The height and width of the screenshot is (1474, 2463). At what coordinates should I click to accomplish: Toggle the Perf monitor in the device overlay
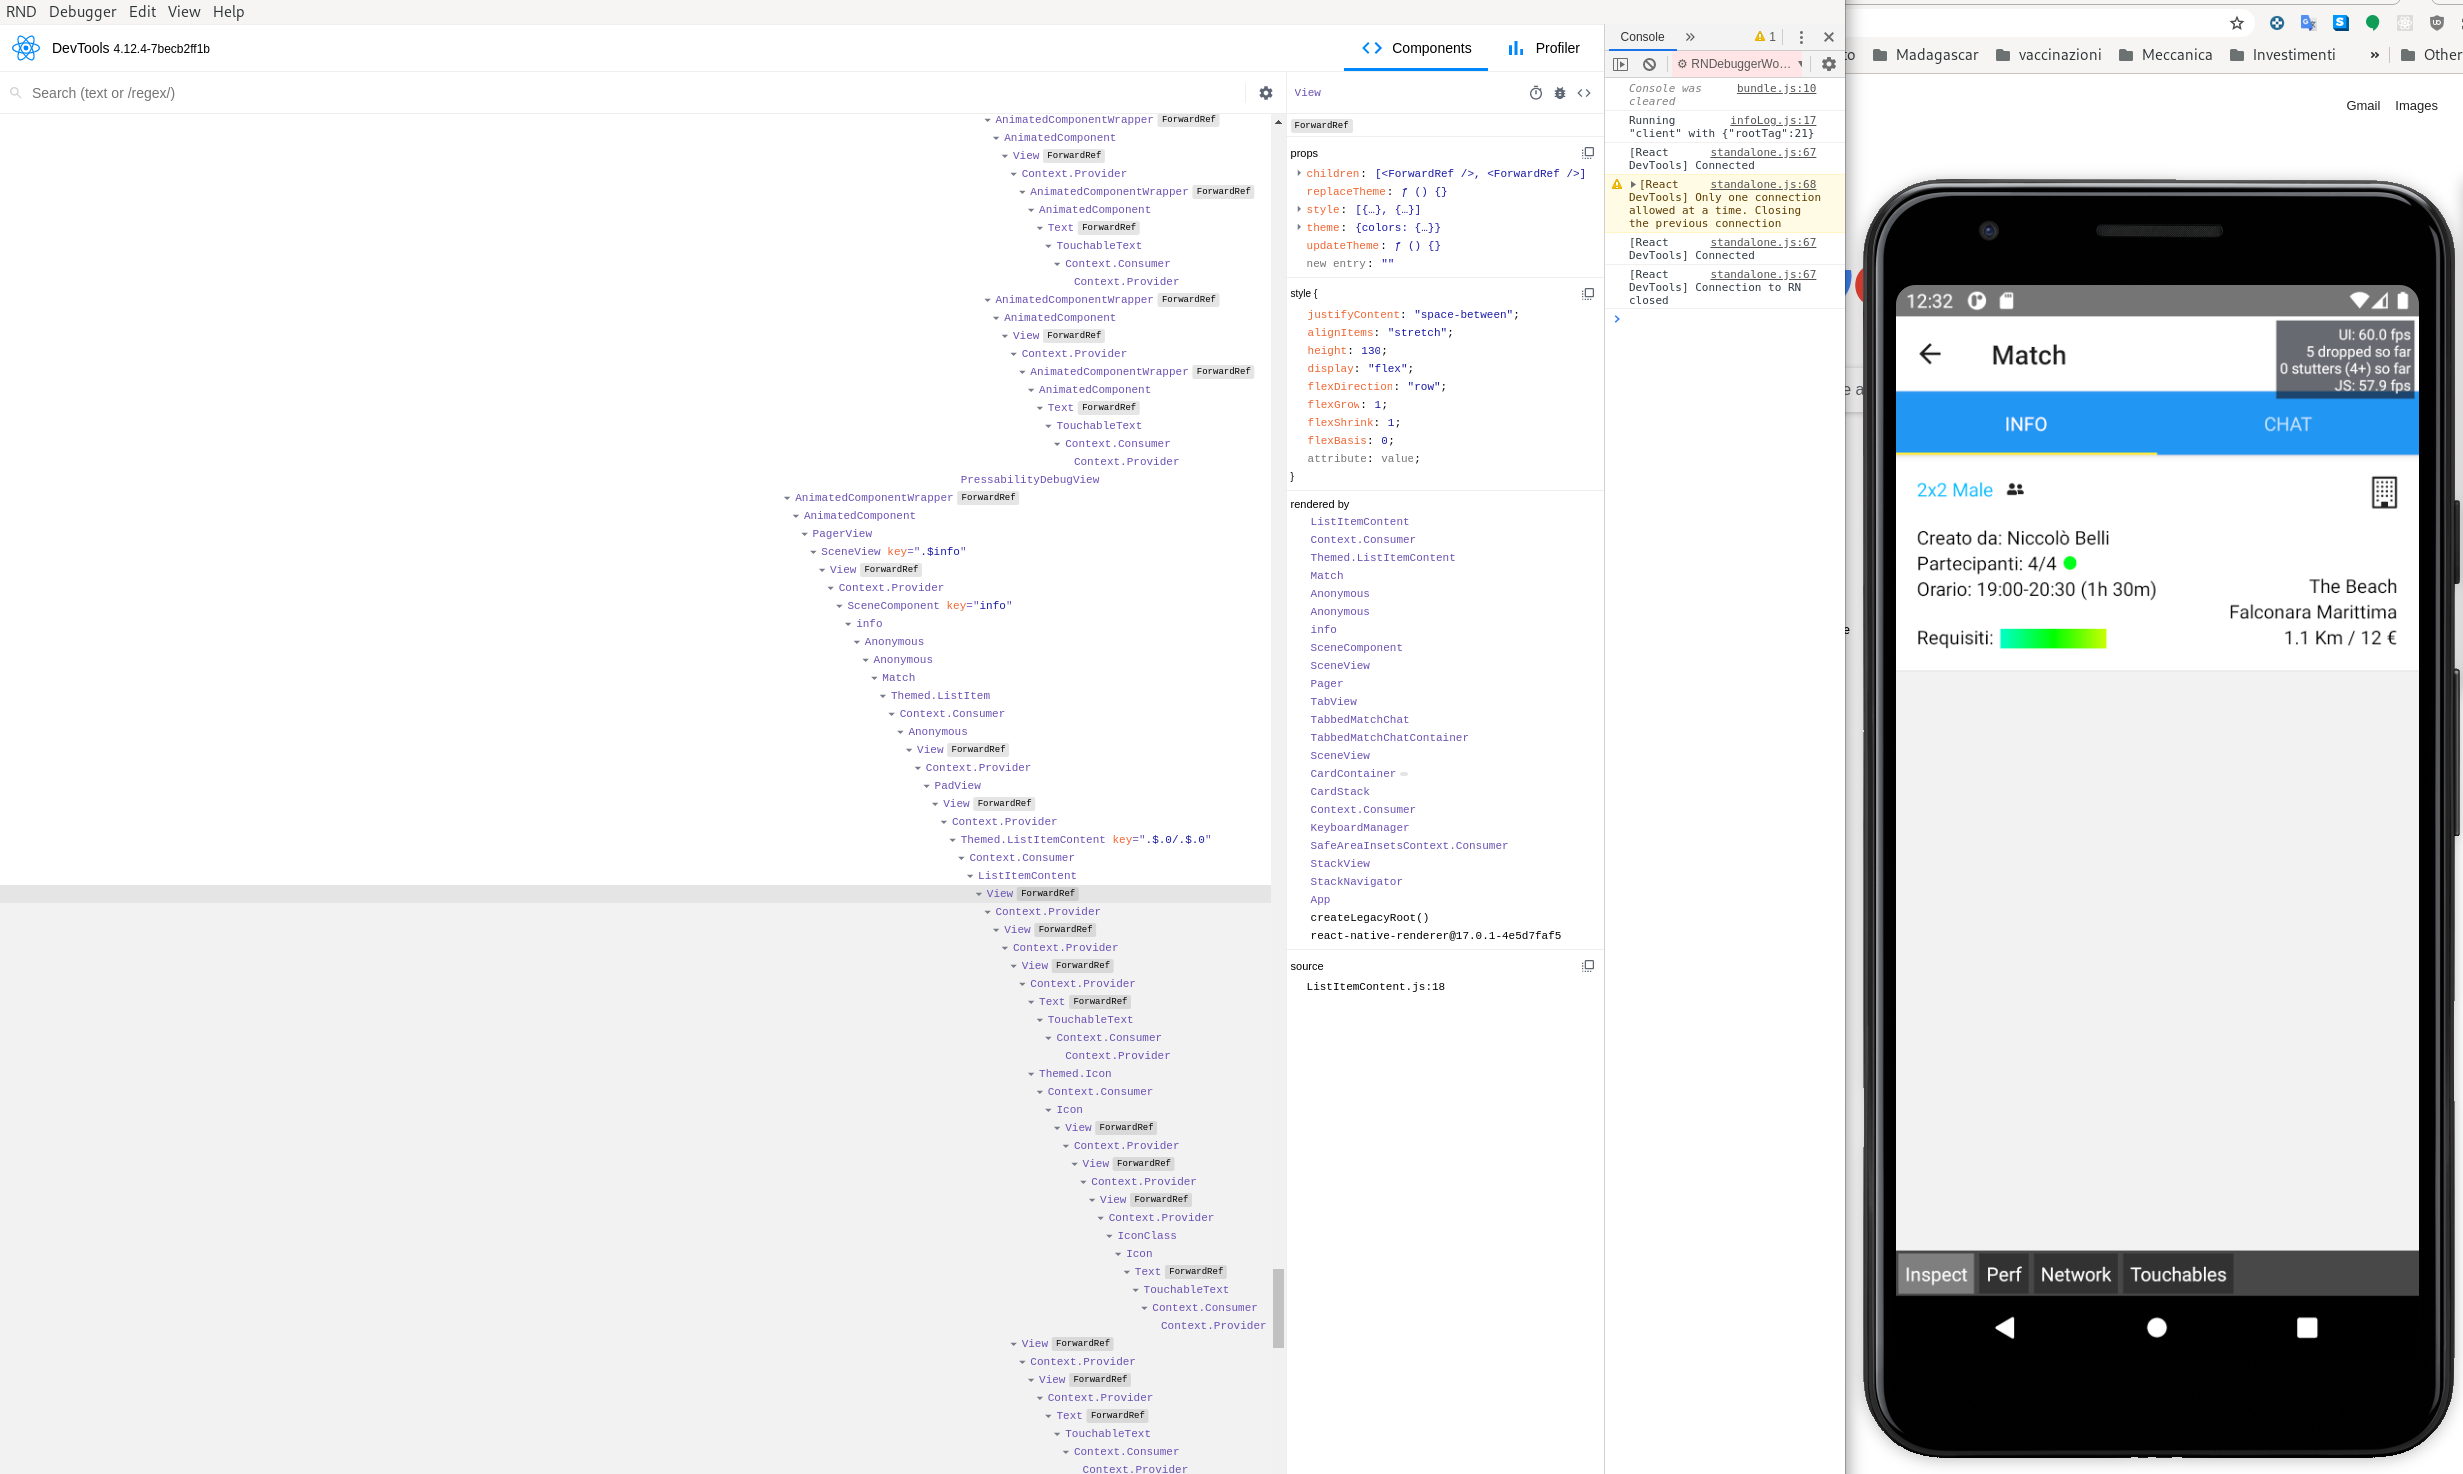tap(2004, 1274)
